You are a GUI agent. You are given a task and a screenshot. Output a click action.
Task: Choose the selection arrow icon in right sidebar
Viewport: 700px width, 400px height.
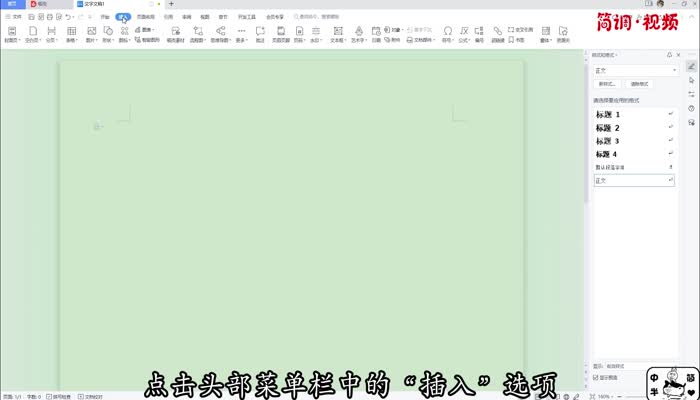(692, 80)
